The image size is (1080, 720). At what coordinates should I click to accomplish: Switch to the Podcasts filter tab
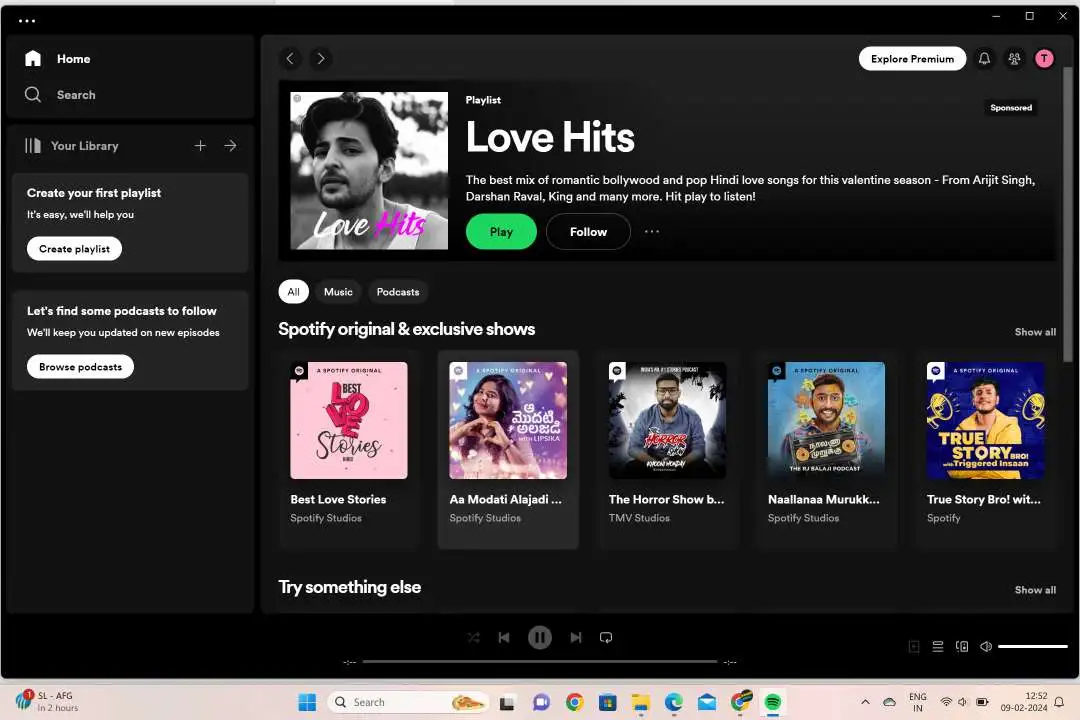coord(397,291)
